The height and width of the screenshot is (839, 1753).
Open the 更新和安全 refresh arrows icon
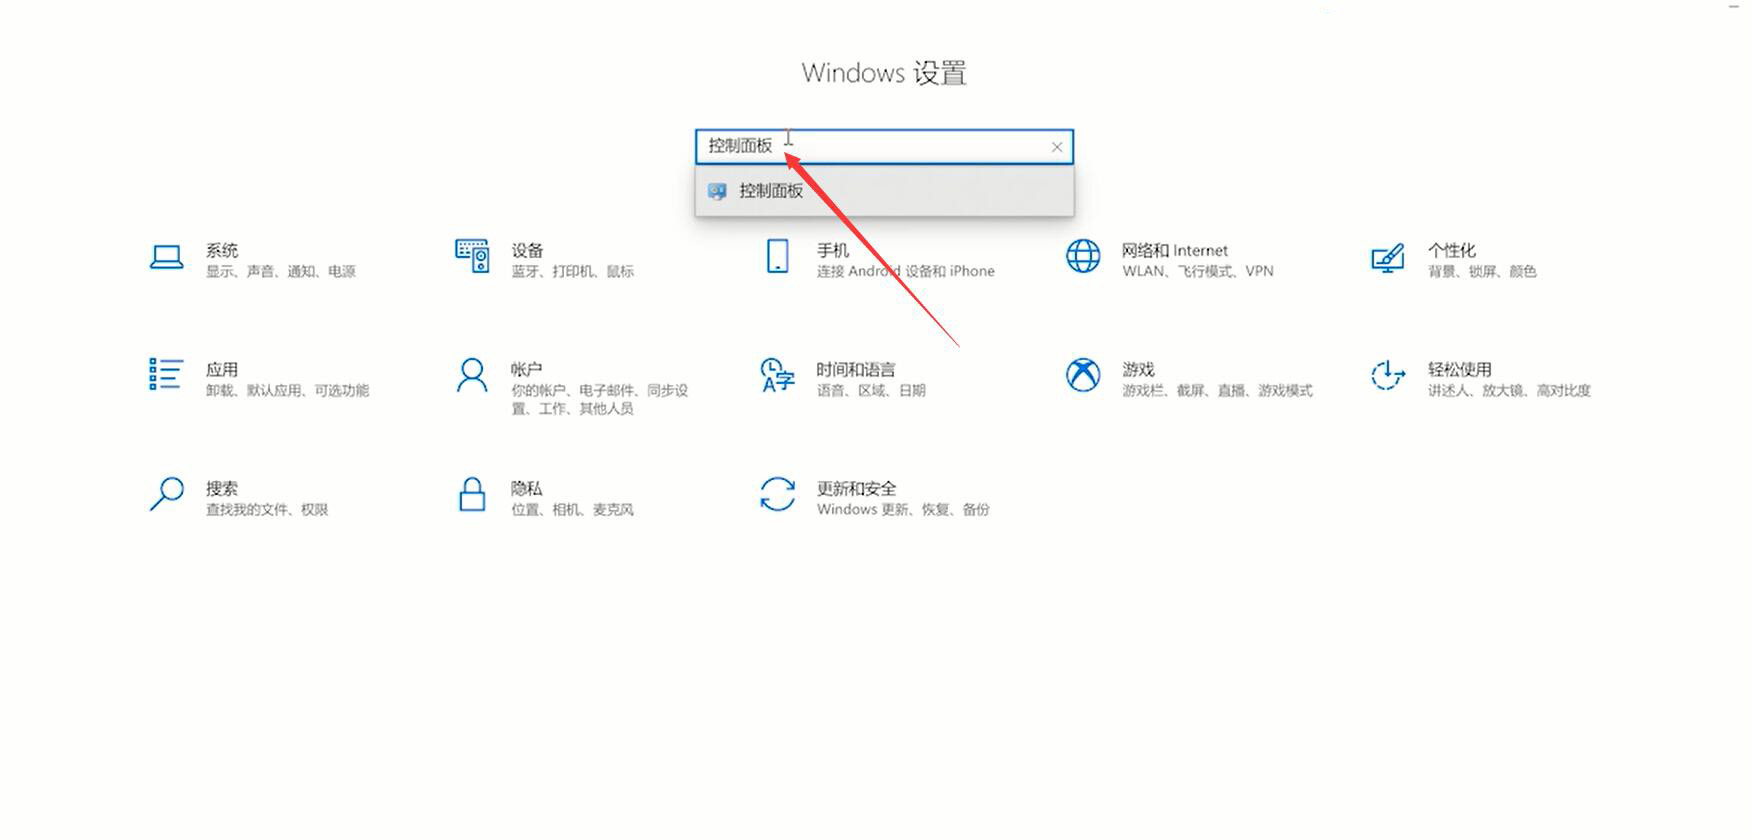tap(777, 494)
